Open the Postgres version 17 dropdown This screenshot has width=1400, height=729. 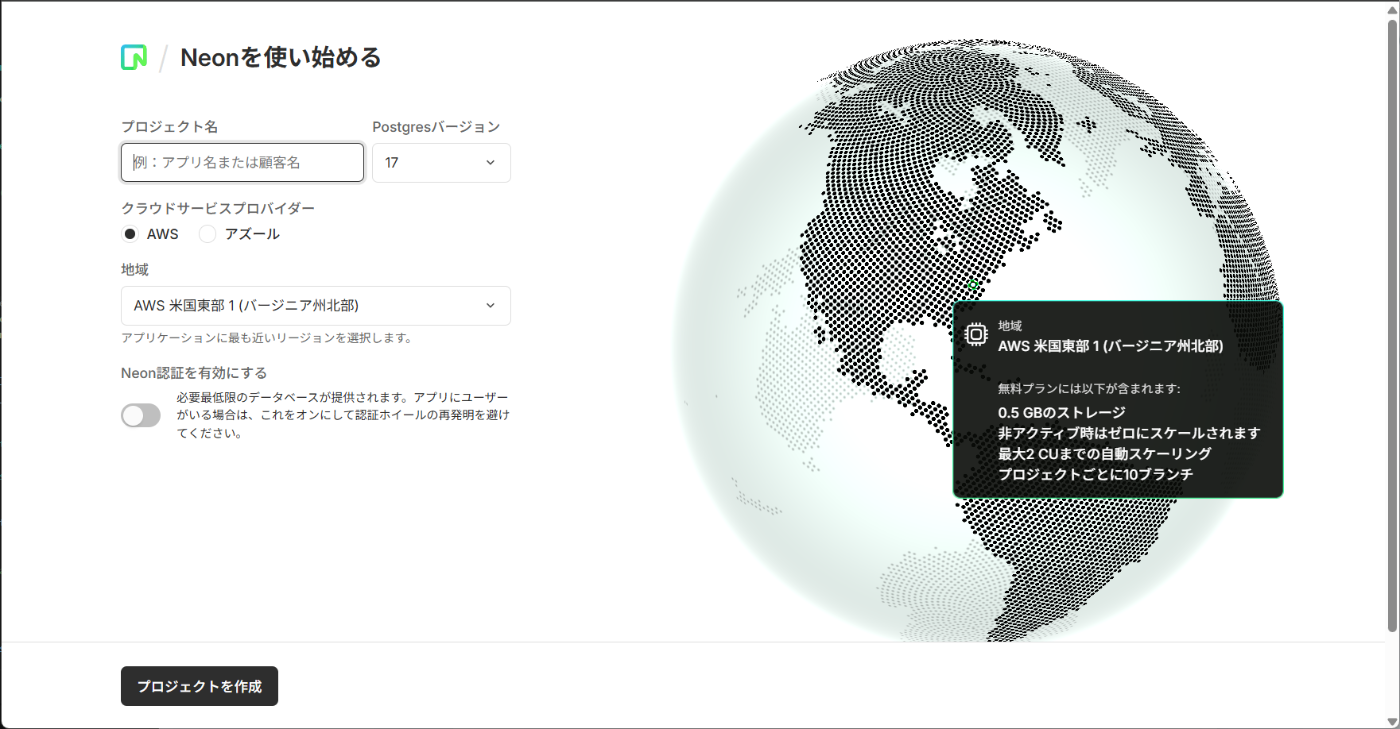(441, 163)
